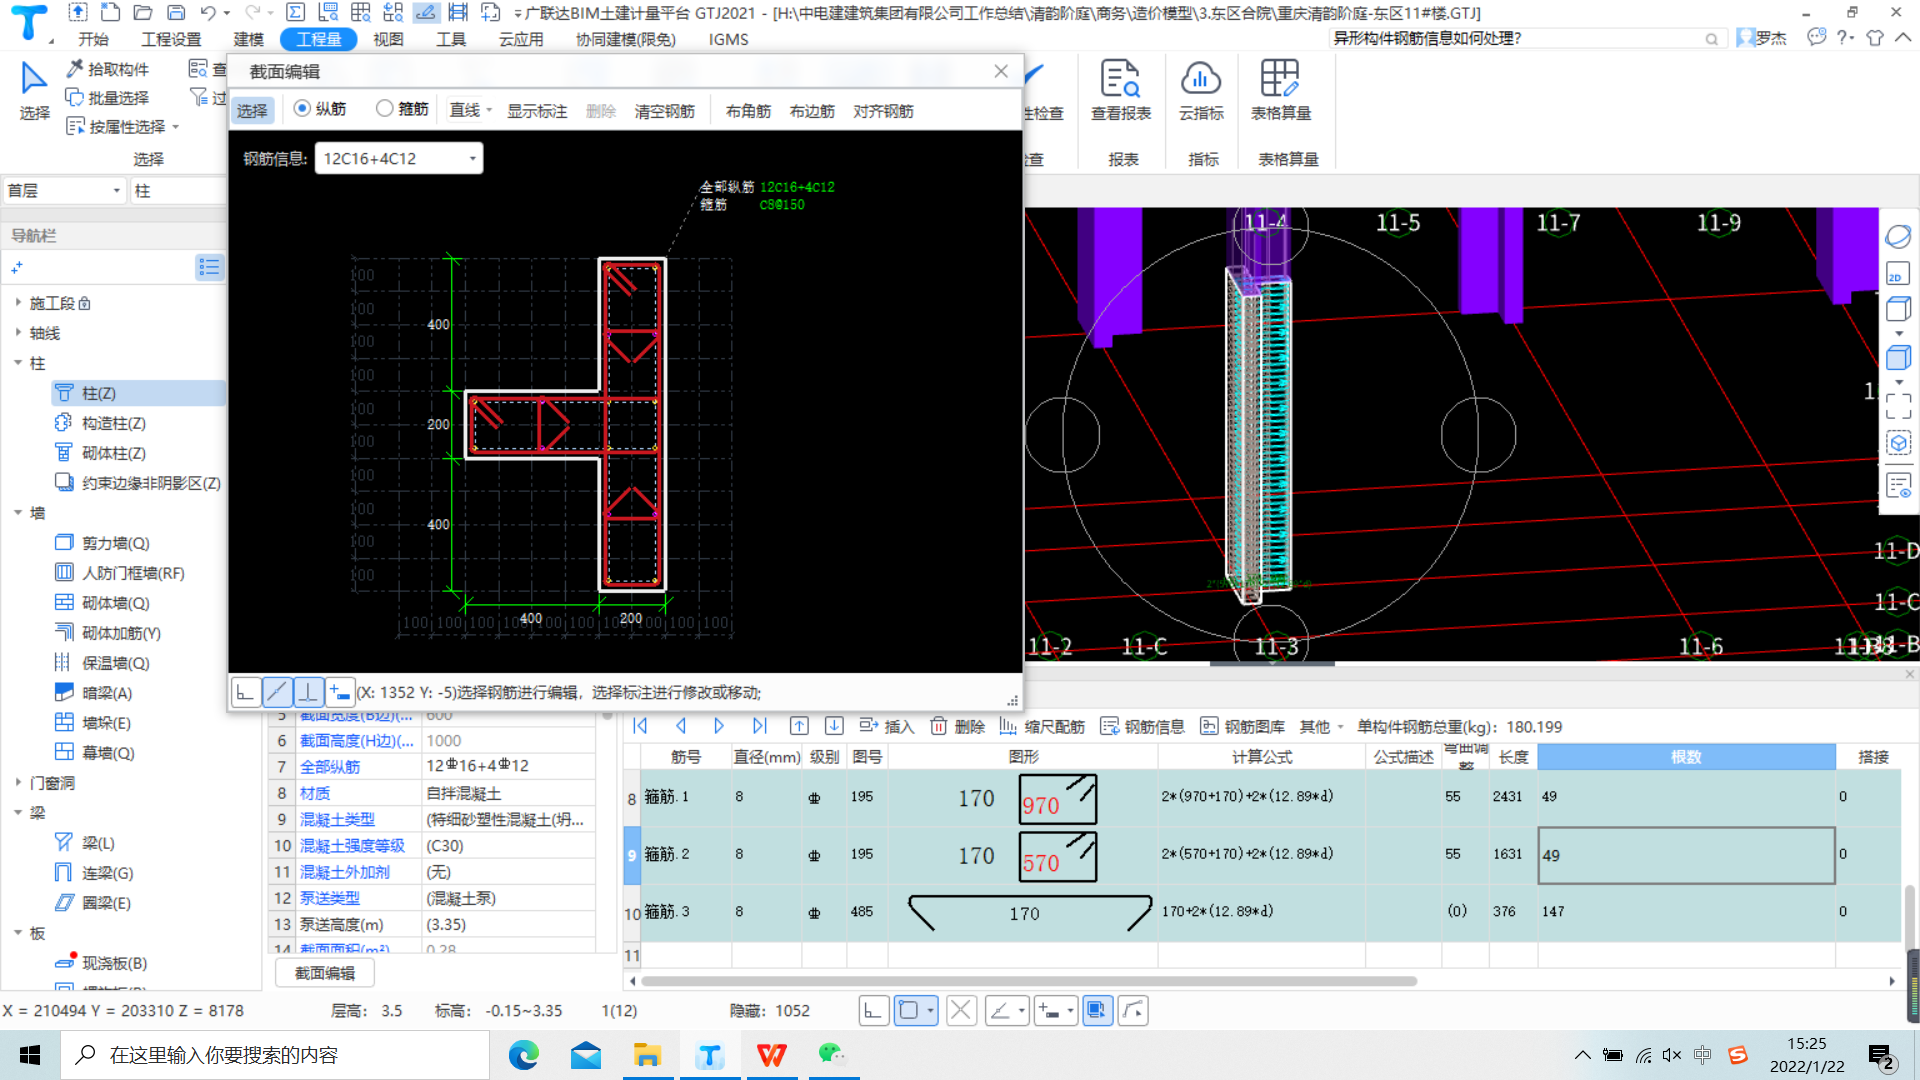The width and height of the screenshot is (1920, 1080).
Task: Open the 开始 ribbon tab
Action: click(93, 39)
